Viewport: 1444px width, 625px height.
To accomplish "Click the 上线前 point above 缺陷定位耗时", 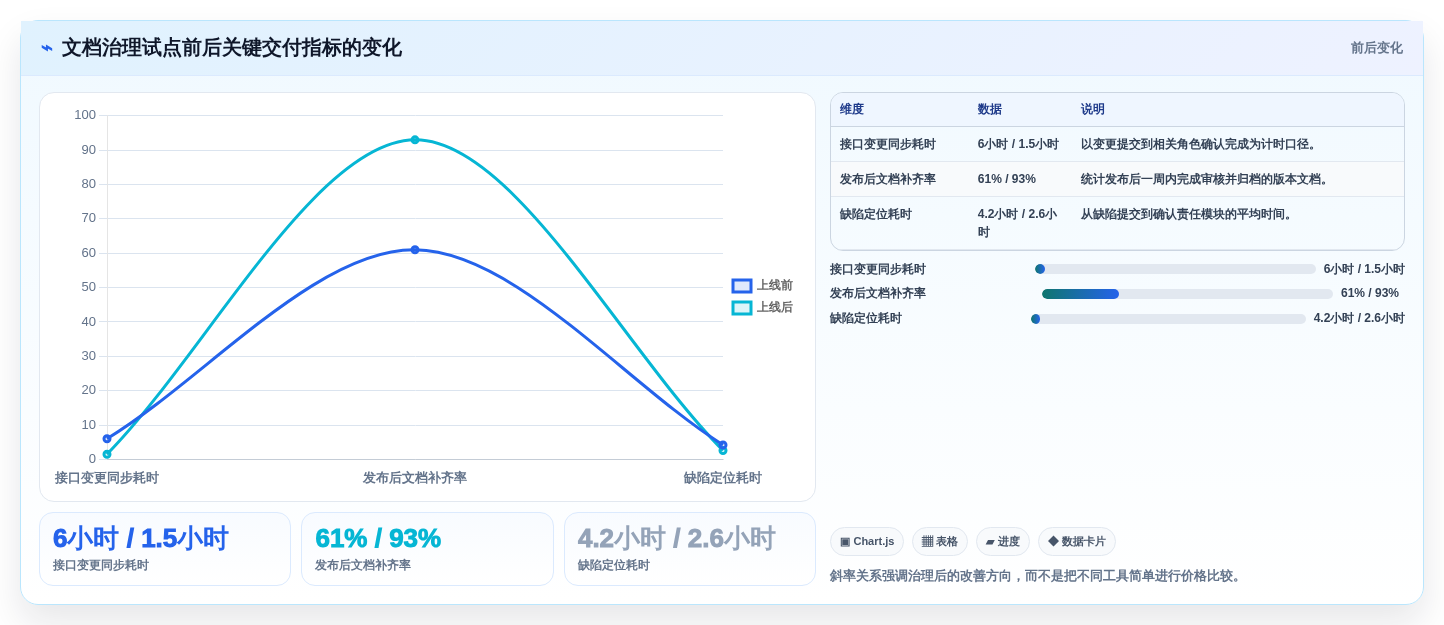I will tap(723, 445).
